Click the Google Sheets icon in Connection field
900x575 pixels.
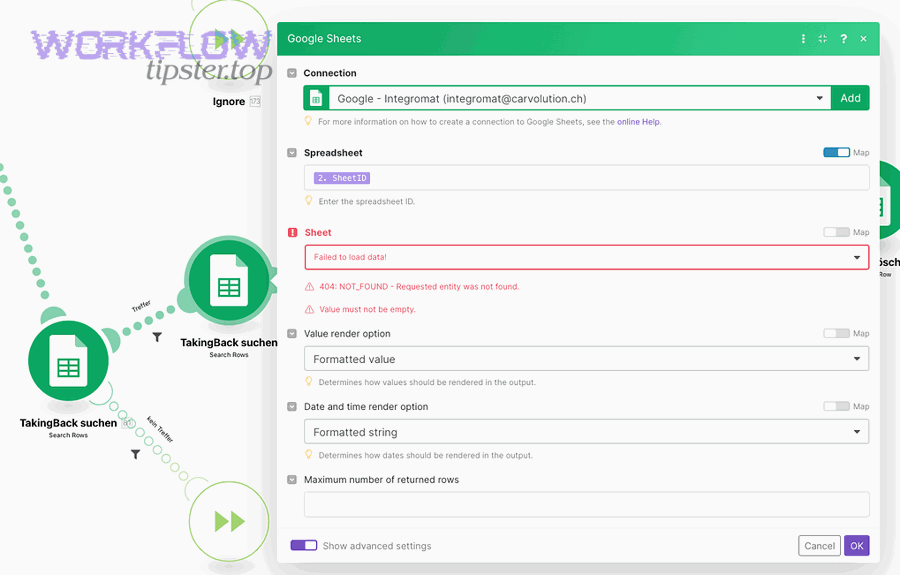point(316,98)
